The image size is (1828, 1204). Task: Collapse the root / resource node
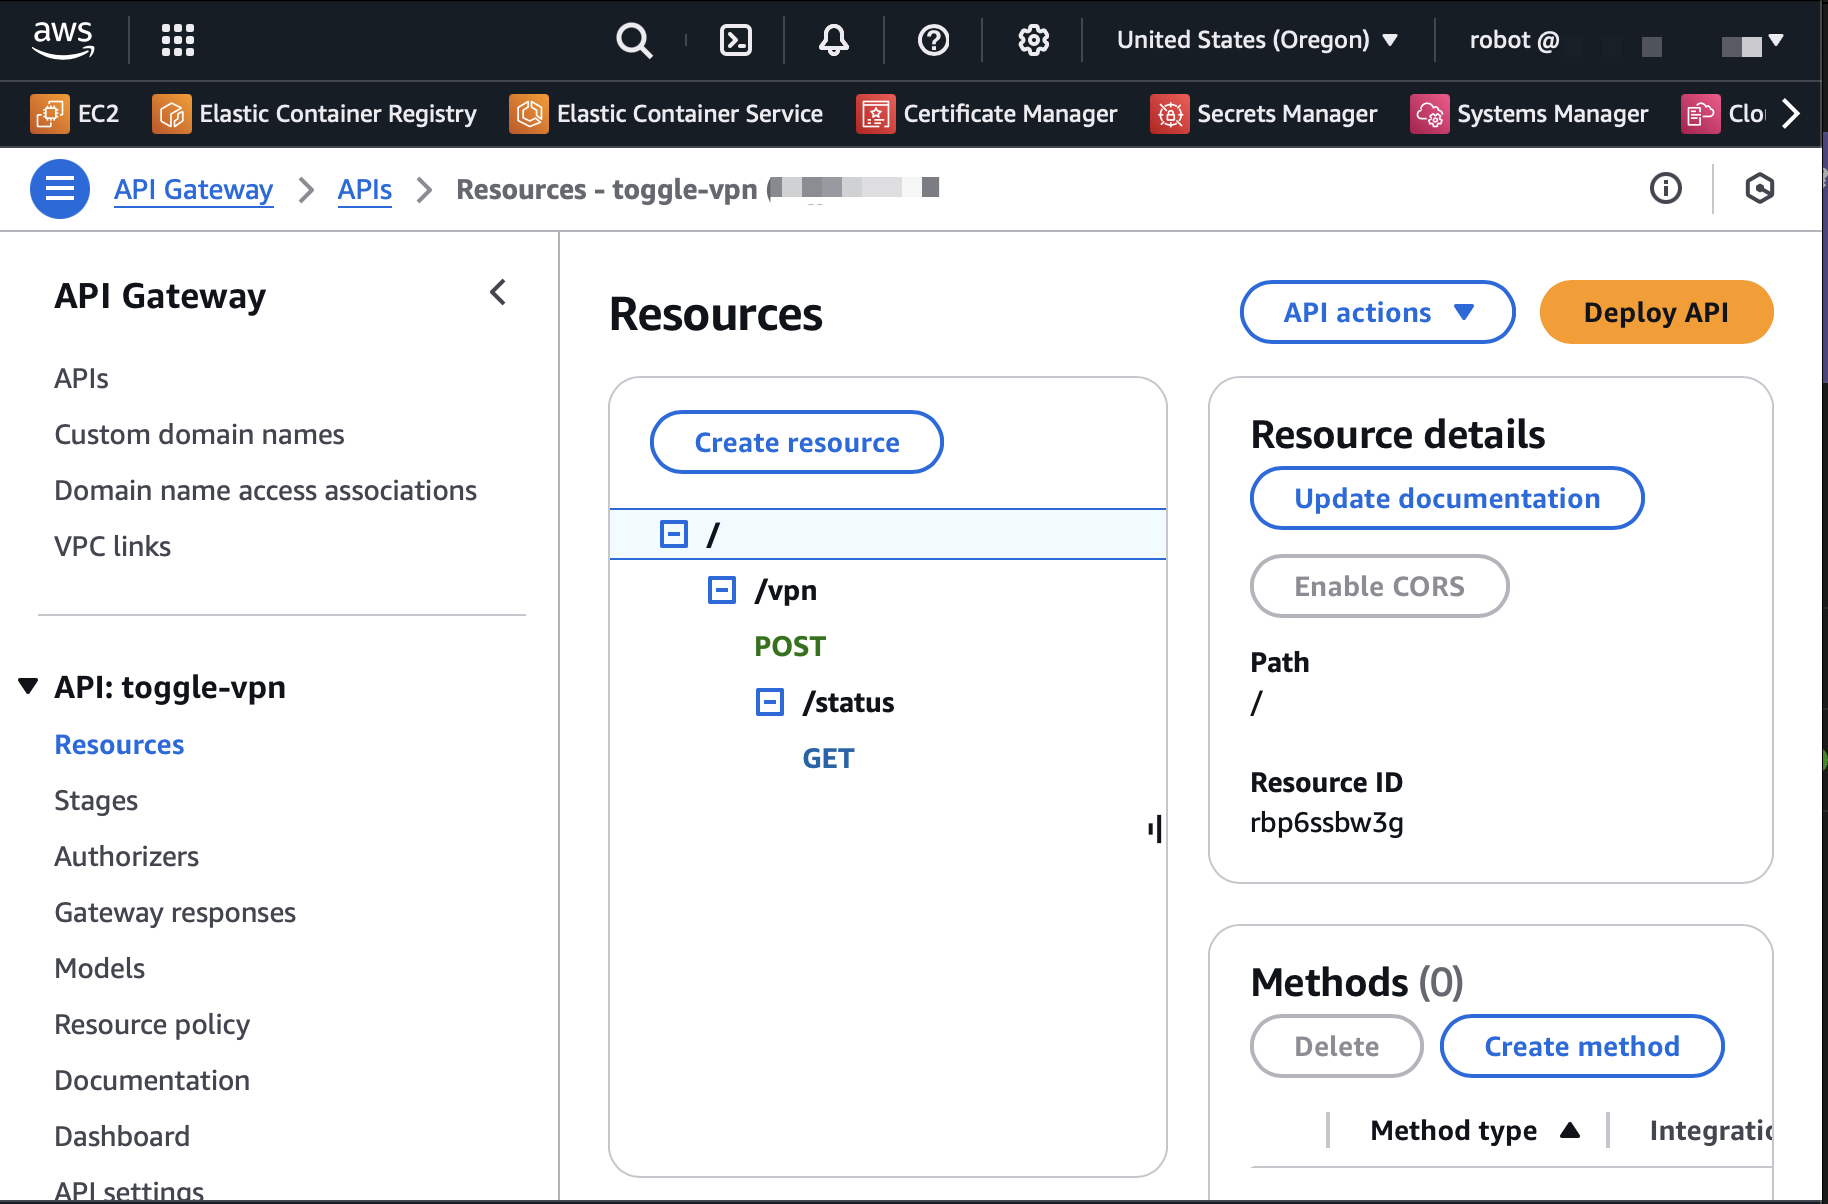click(674, 534)
